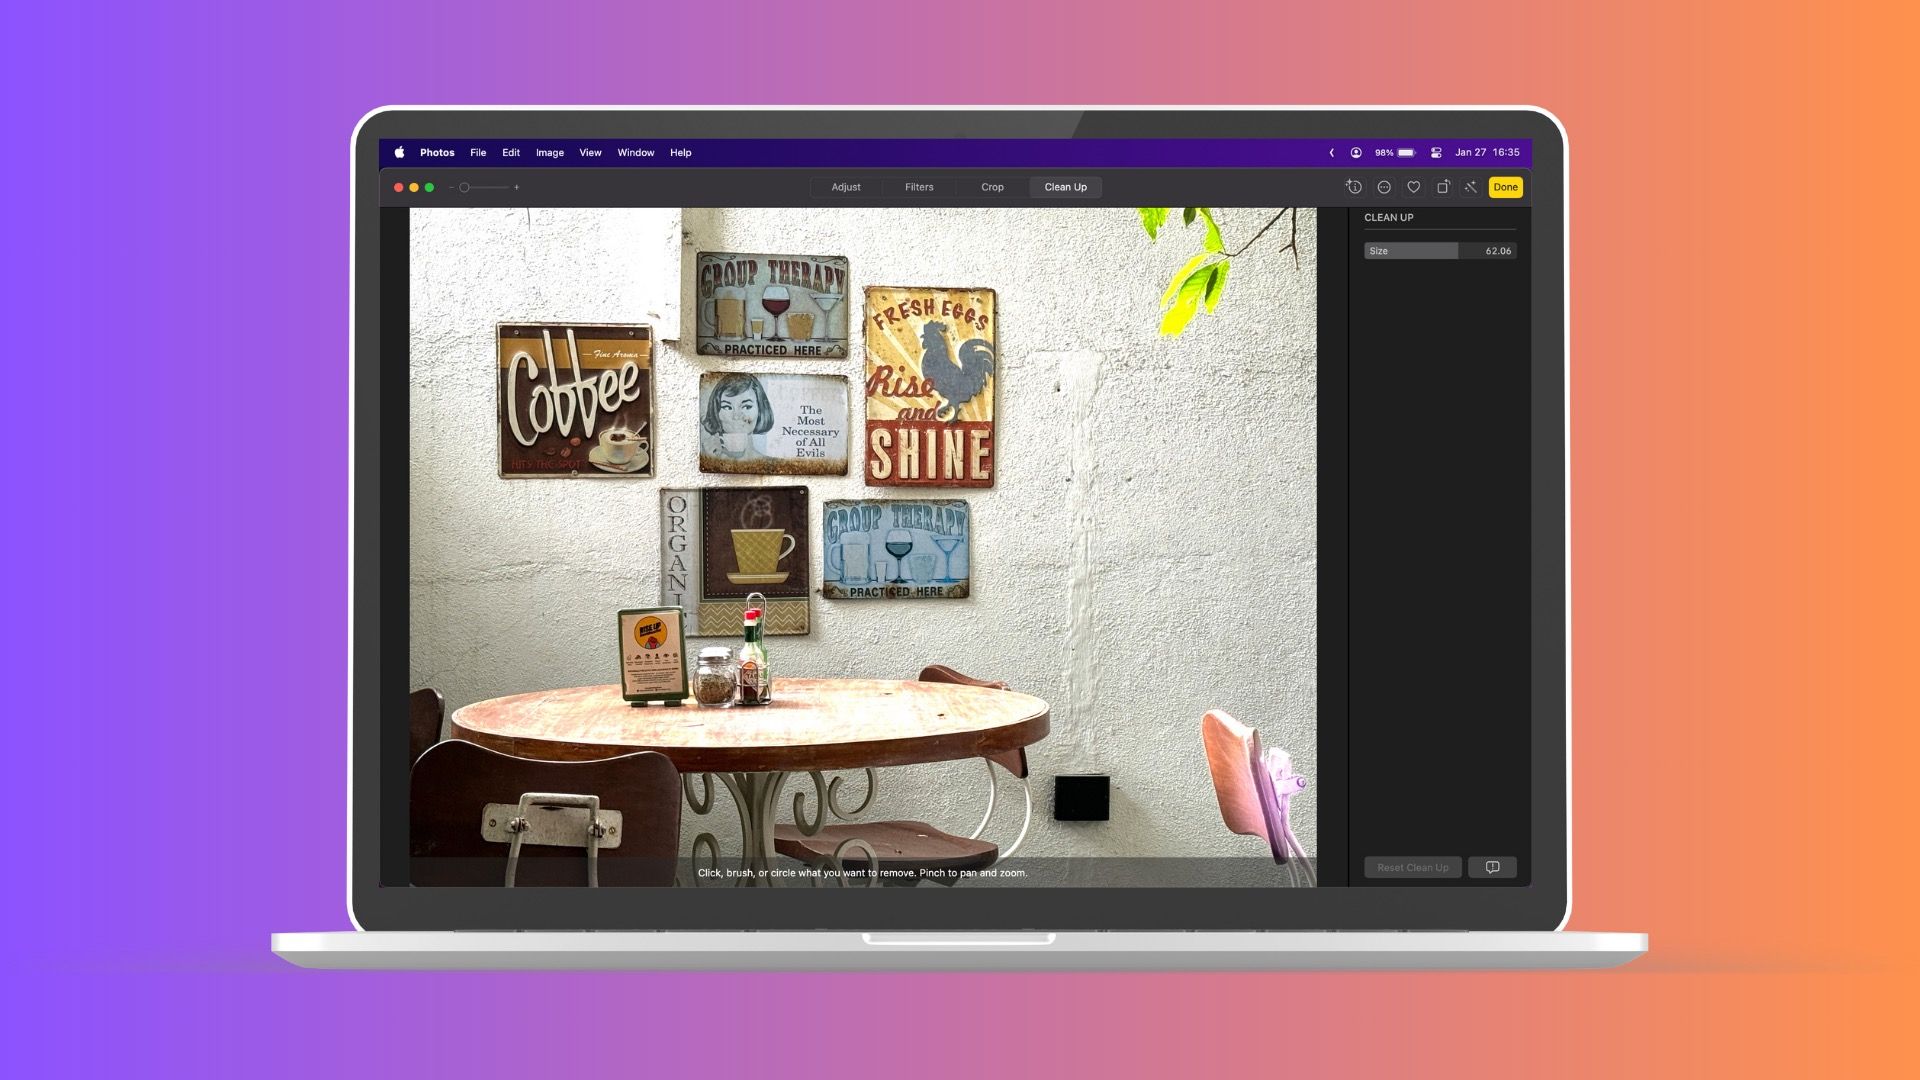Expand hidden menu bar items chevron
1920x1080 pixels.
pyautogui.click(x=1331, y=153)
